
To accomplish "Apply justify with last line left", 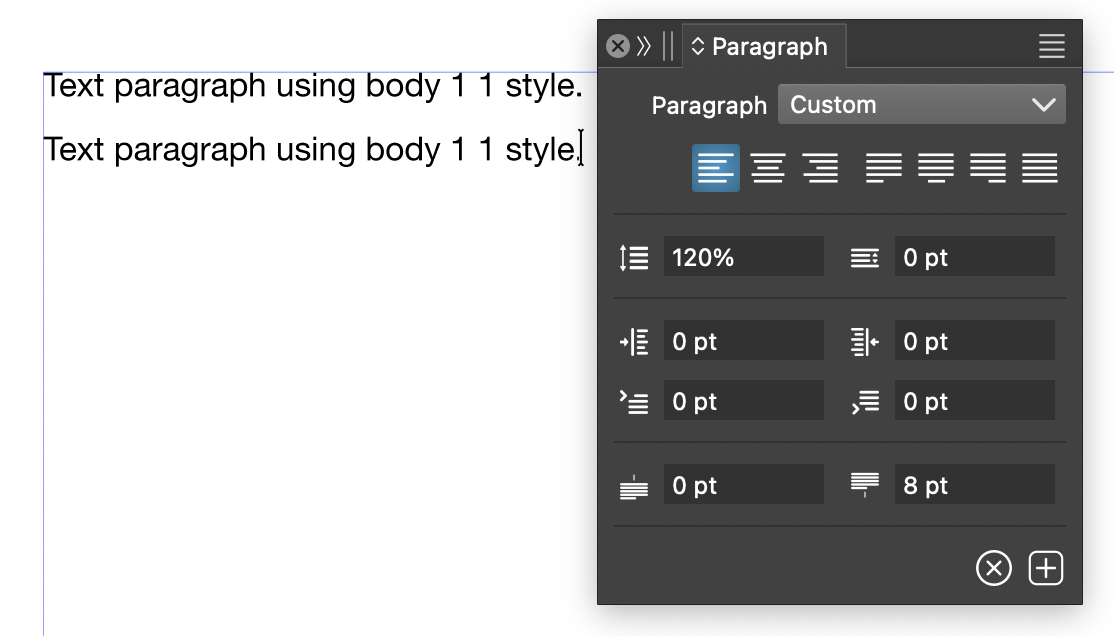I will (x=884, y=168).
